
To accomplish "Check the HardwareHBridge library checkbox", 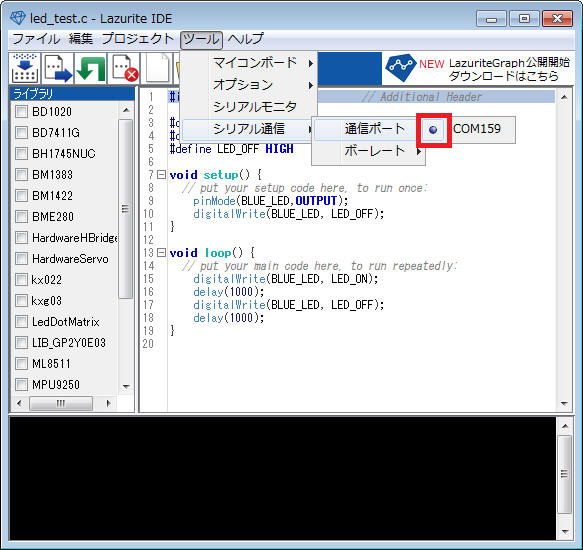I will [22, 237].
